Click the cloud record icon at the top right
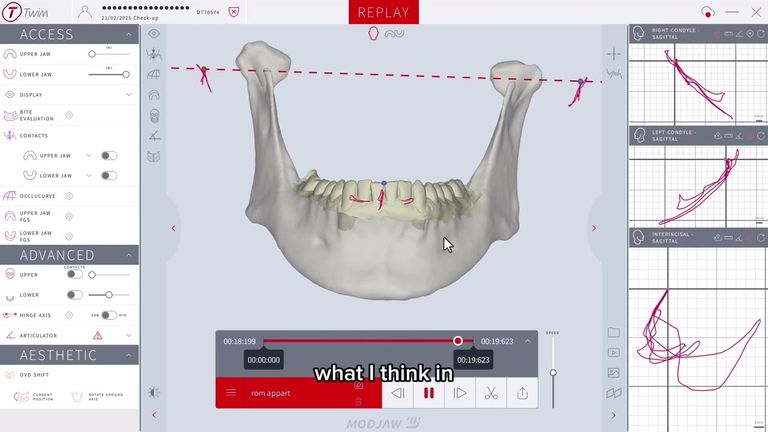Image resolution: width=768 pixels, height=432 pixels. (x=707, y=12)
